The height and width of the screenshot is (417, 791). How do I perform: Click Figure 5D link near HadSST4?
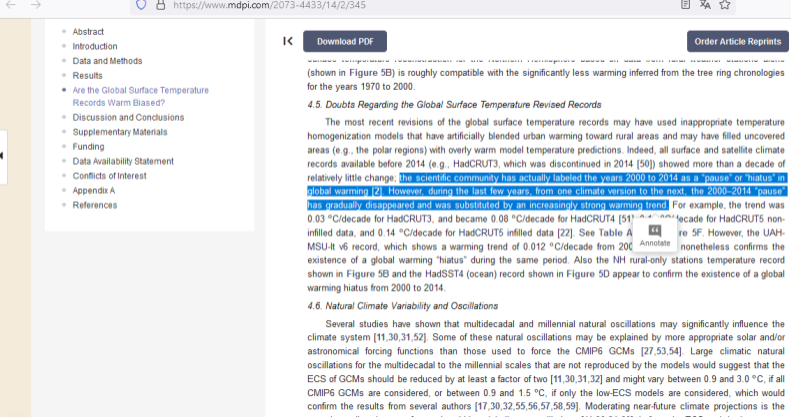(588, 274)
